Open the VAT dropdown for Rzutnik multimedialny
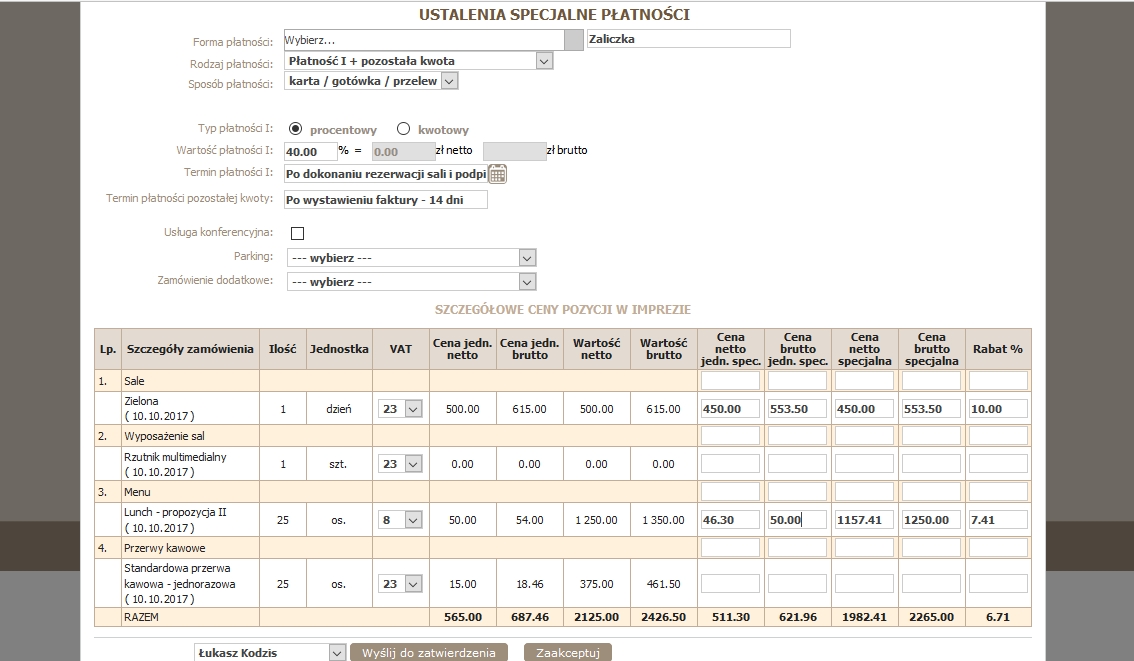 click(400, 464)
